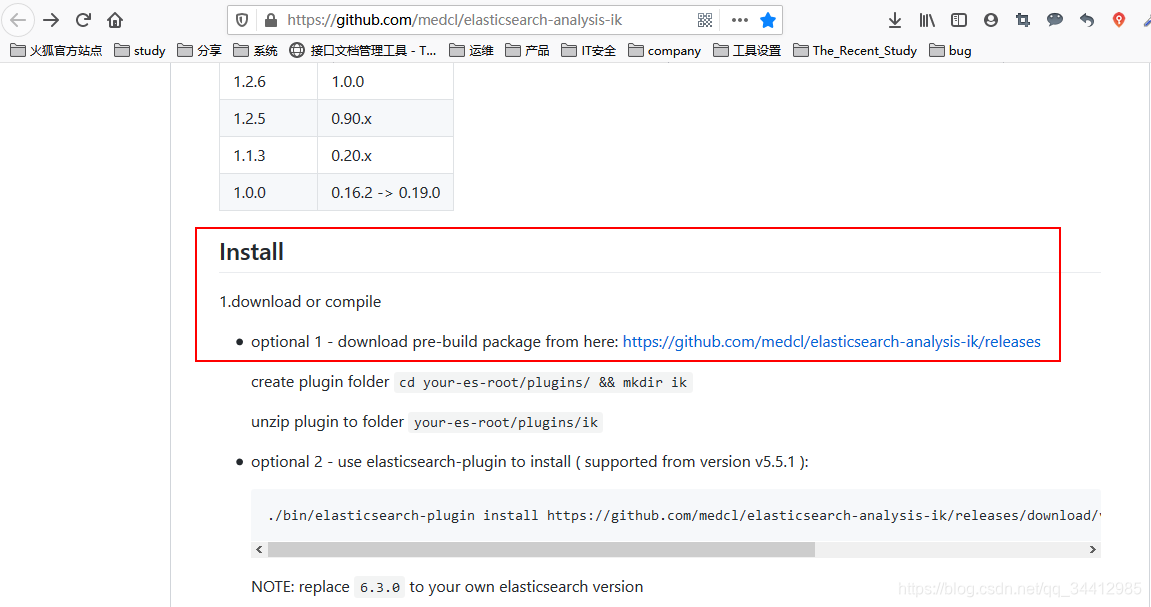Screen dimensions: 1151x607
Task: Select the 0.20.x table cell
Action: (x=385, y=156)
